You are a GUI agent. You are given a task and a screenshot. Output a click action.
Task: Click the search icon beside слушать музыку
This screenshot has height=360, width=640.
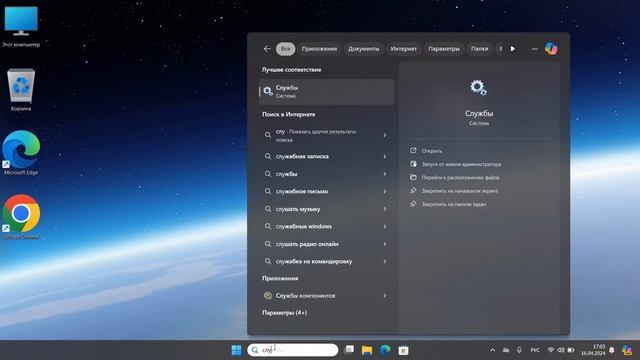[268, 209]
